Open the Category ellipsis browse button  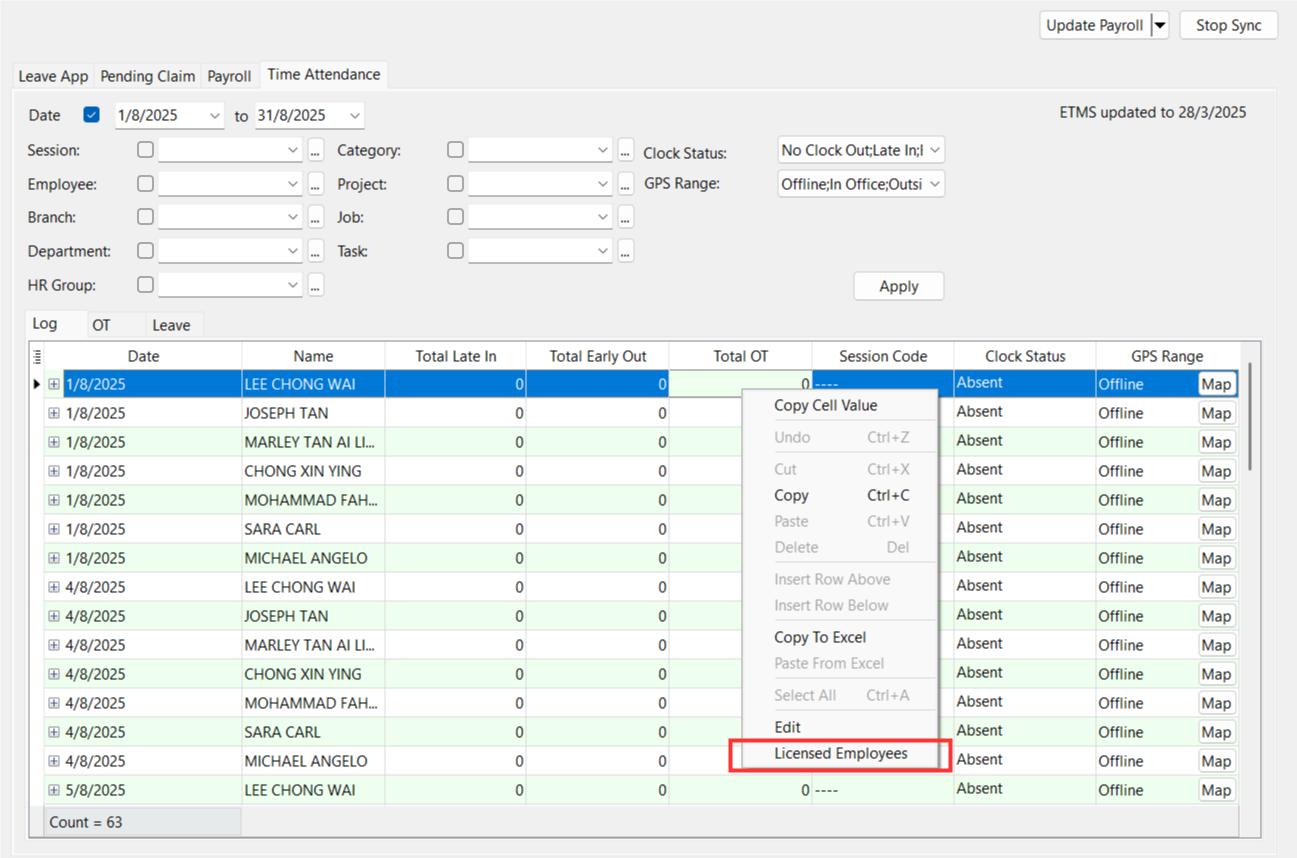(626, 151)
